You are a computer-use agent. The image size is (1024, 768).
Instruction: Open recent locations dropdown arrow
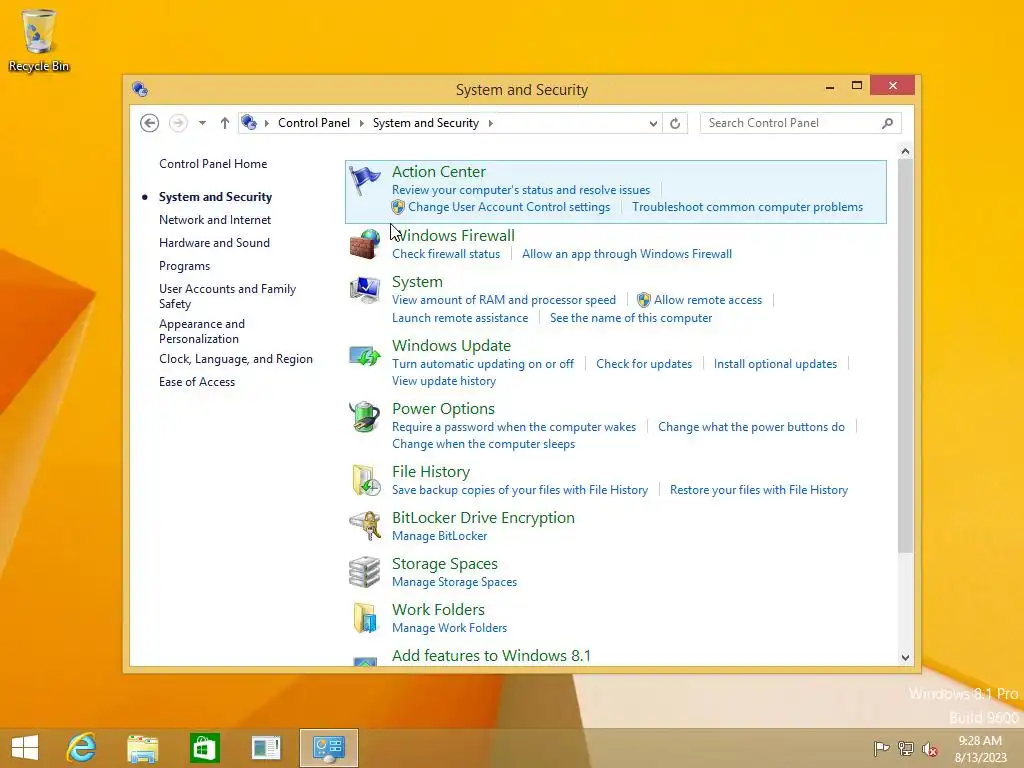click(202, 123)
